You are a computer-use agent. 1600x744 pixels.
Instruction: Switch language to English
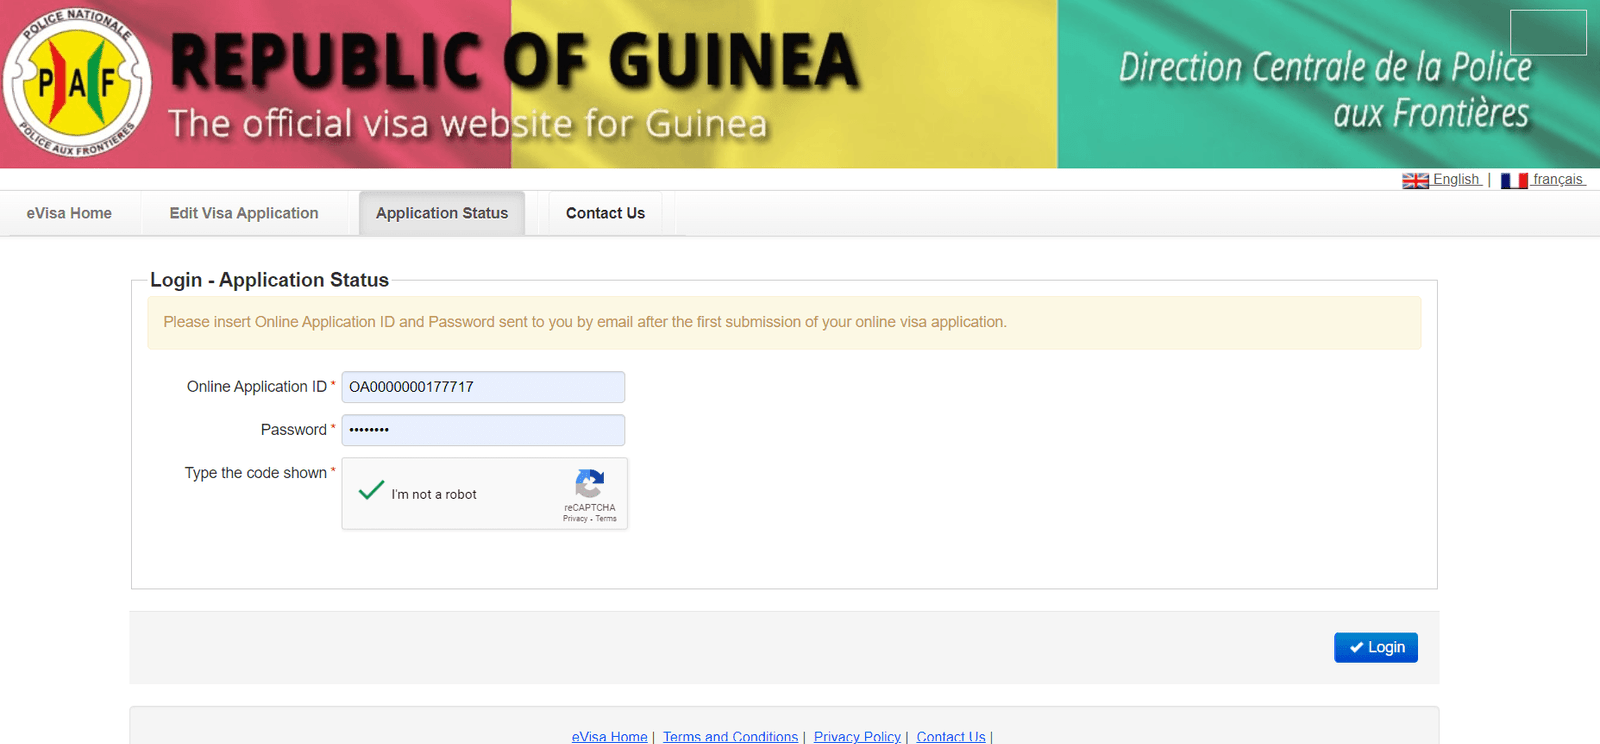click(x=1456, y=180)
